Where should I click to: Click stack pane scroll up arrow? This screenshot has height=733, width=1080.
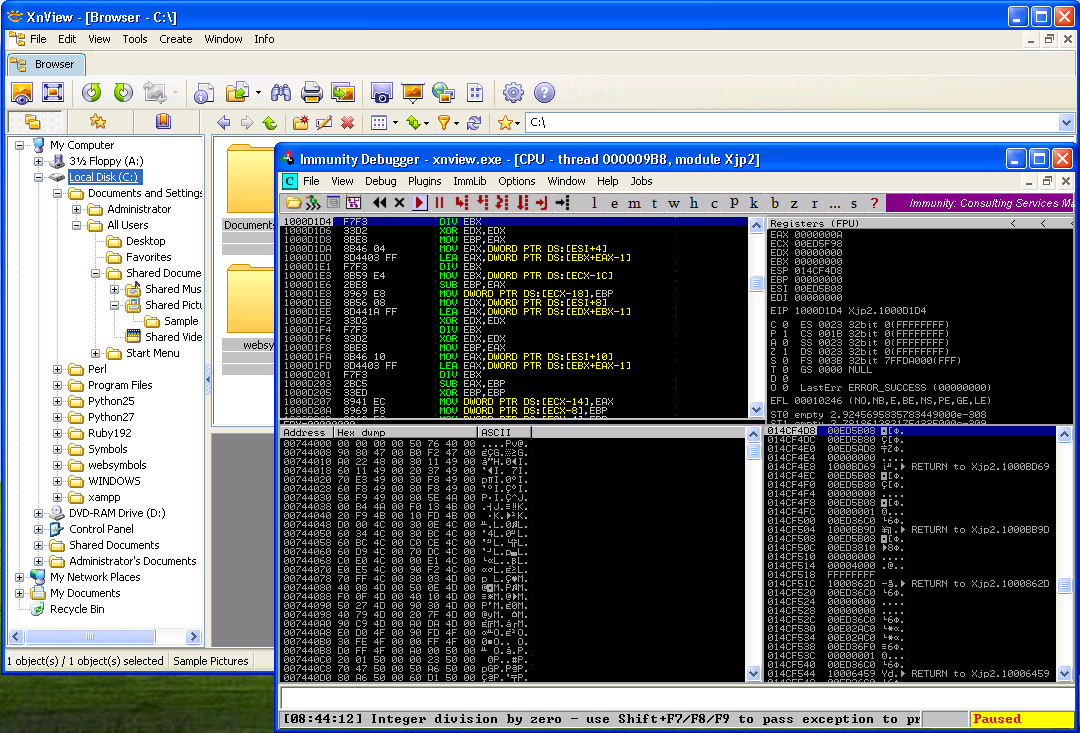coord(1064,435)
